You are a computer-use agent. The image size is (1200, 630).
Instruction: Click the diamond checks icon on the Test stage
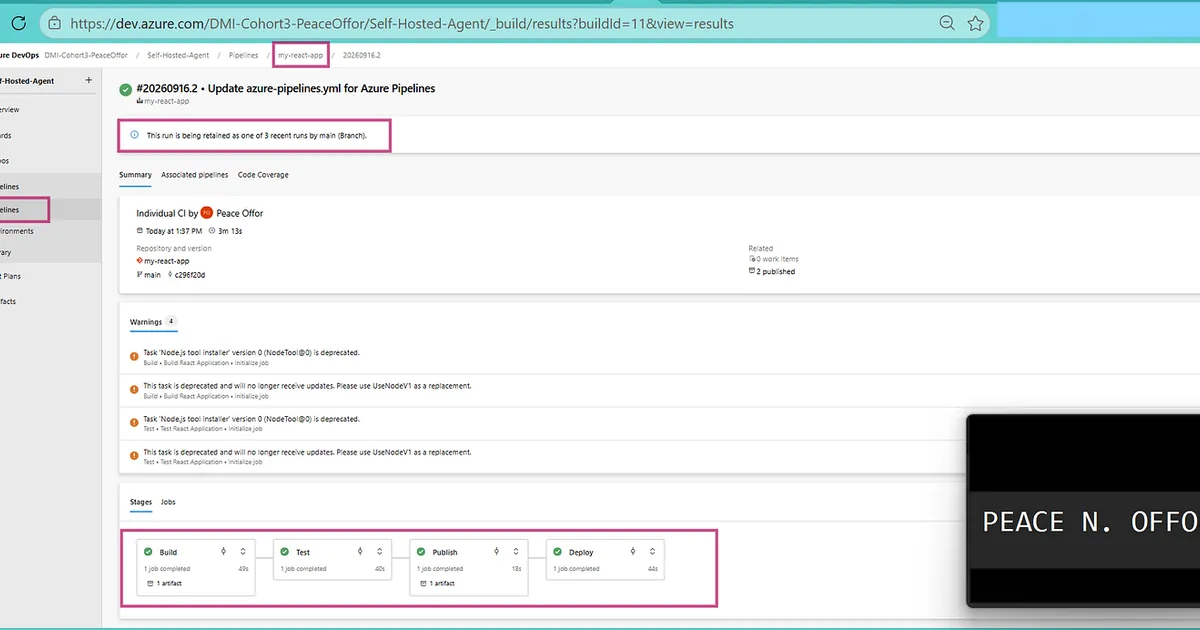[361, 551]
